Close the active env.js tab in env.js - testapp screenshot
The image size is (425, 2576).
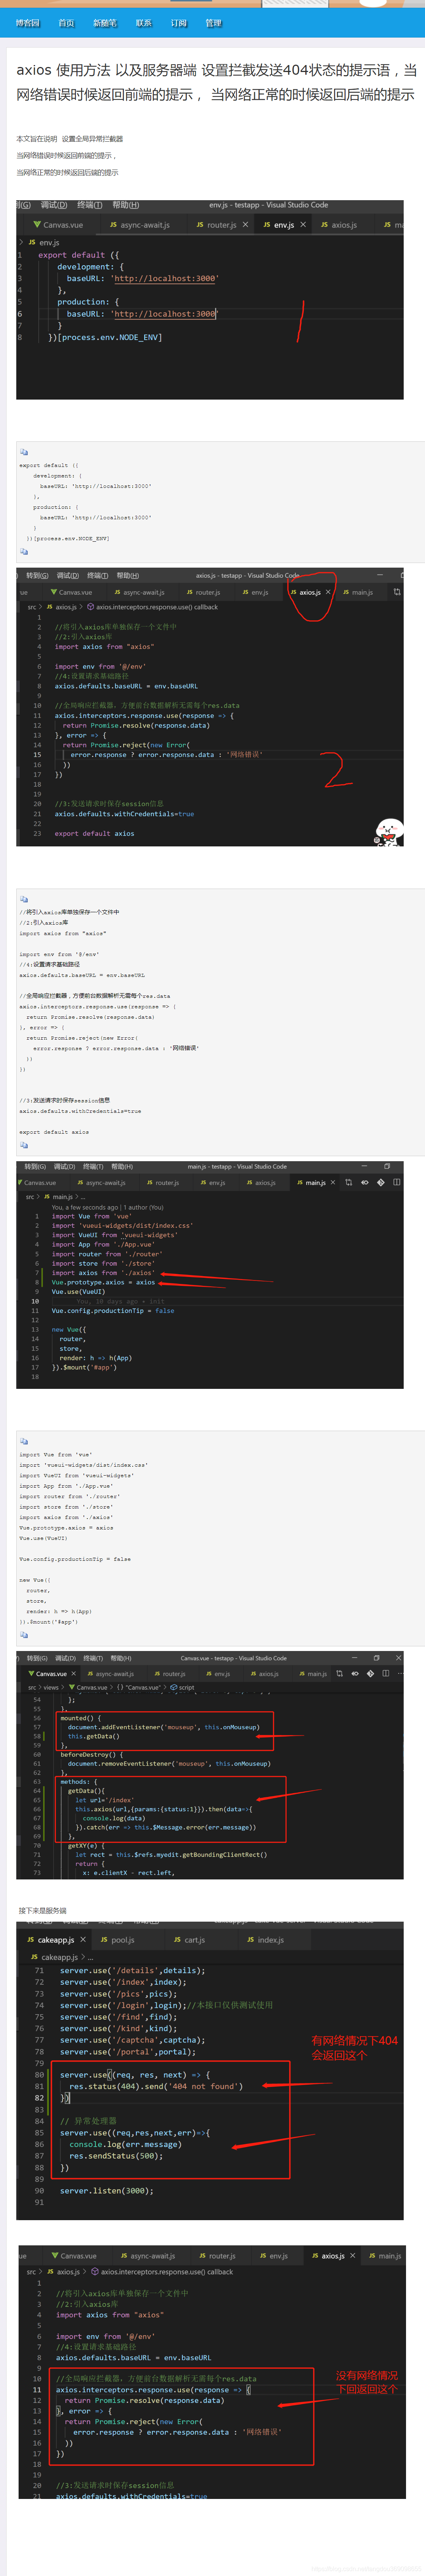303,225
